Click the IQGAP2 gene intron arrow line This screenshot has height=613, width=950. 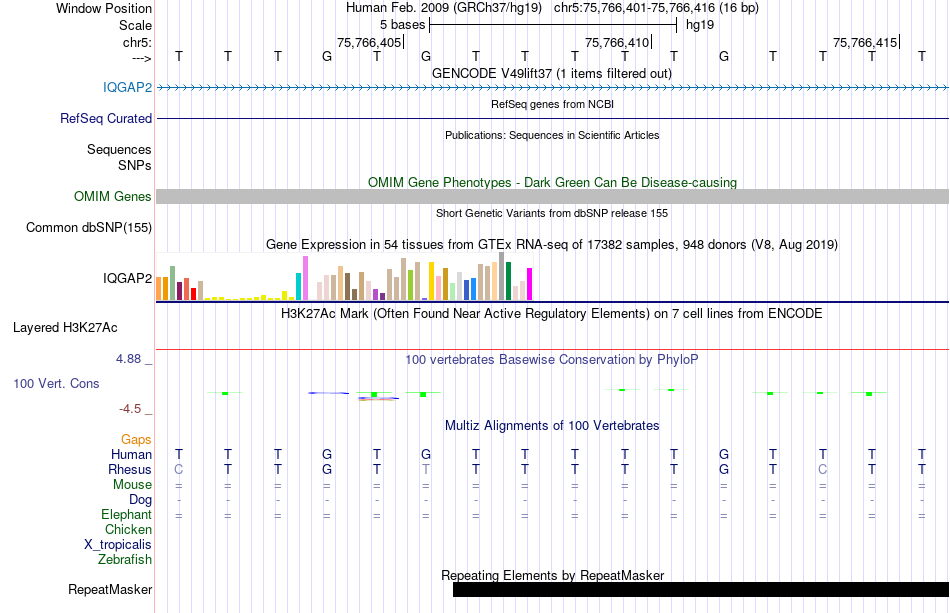552,88
